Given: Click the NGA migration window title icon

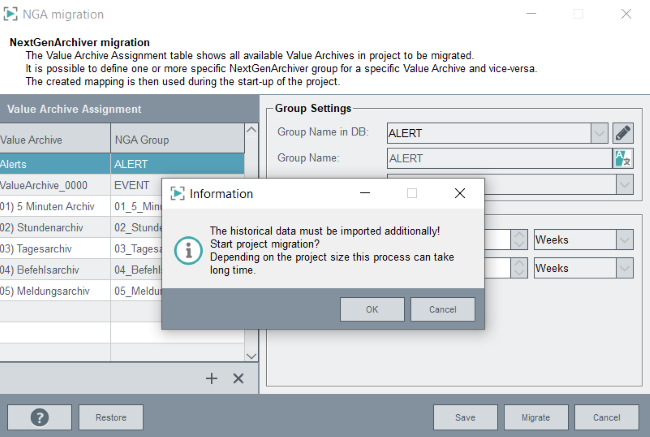Looking at the screenshot, I should point(10,14).
